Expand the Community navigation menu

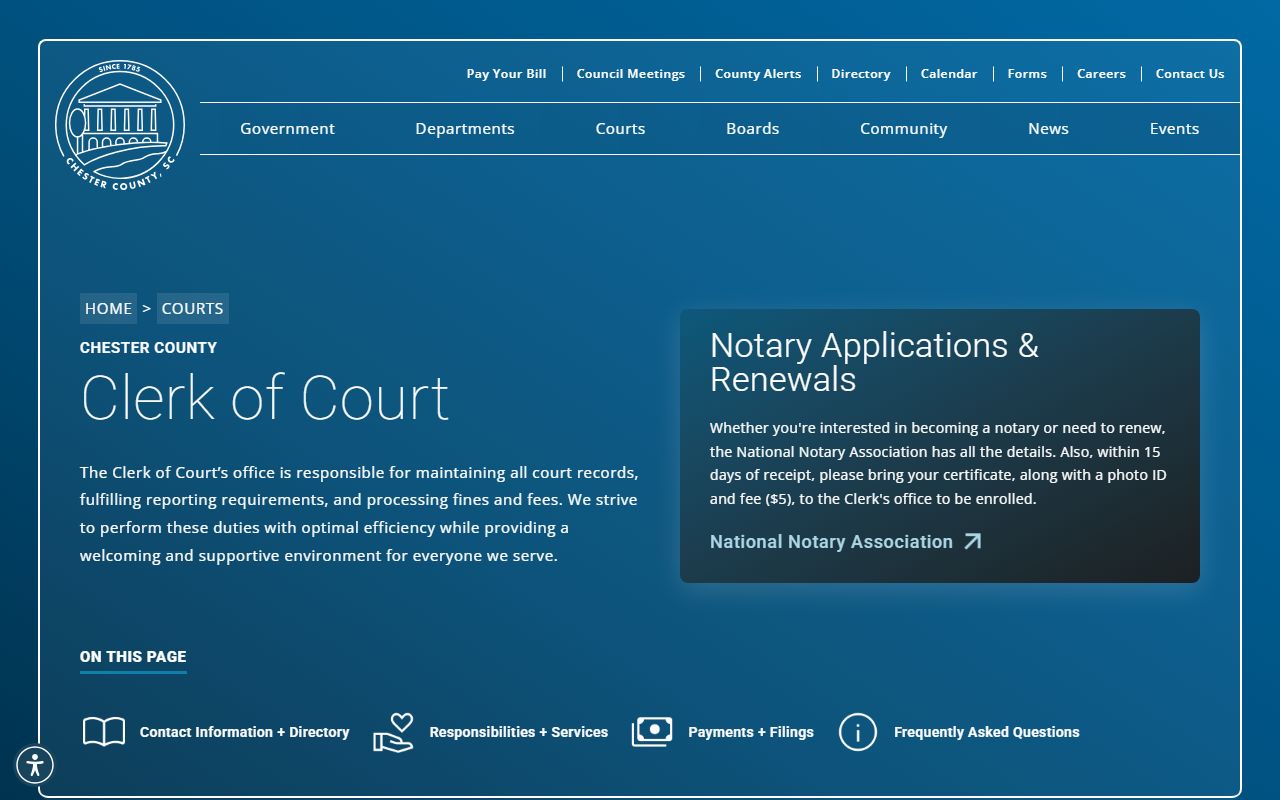click(x=903, y=129)
